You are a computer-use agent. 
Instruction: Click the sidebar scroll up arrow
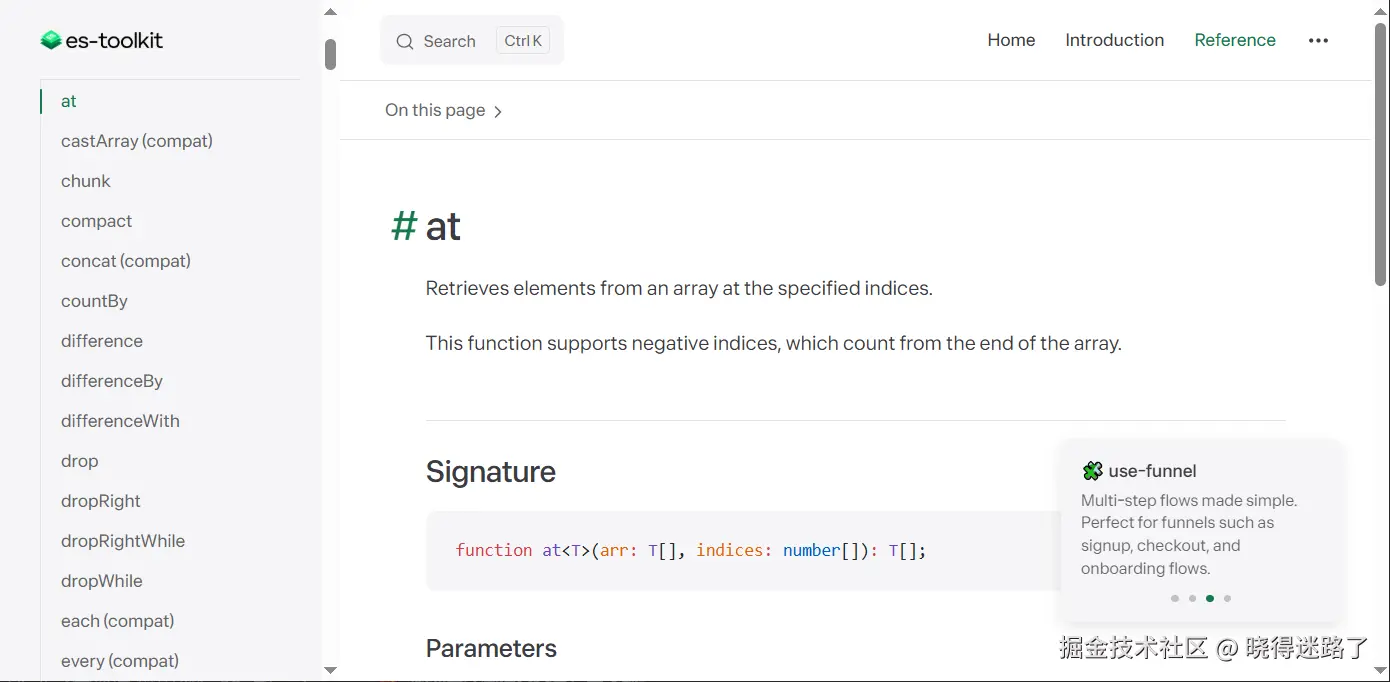(x=330, y=13)
